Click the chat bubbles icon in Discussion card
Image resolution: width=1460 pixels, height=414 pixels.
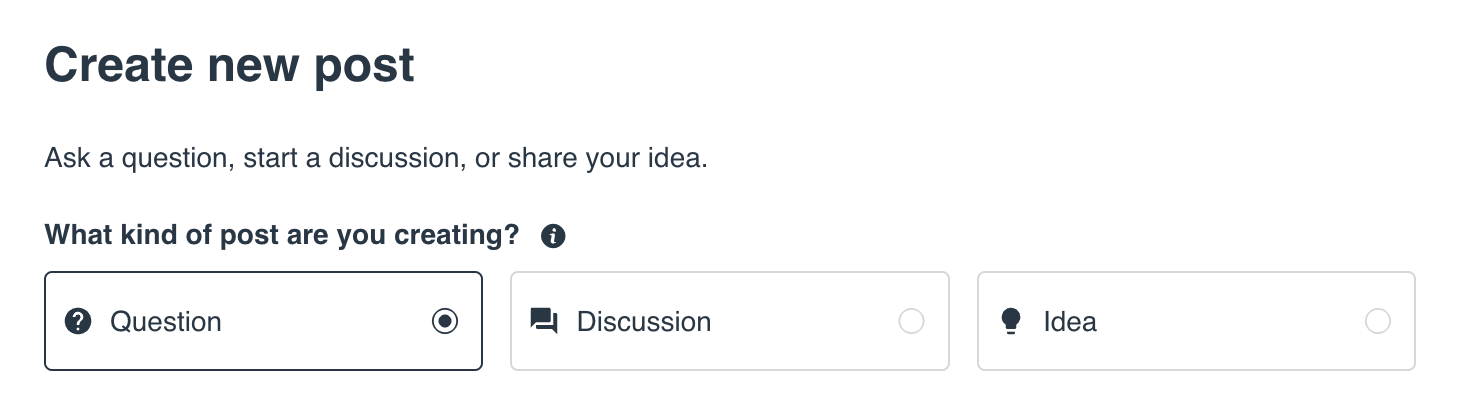544,321
